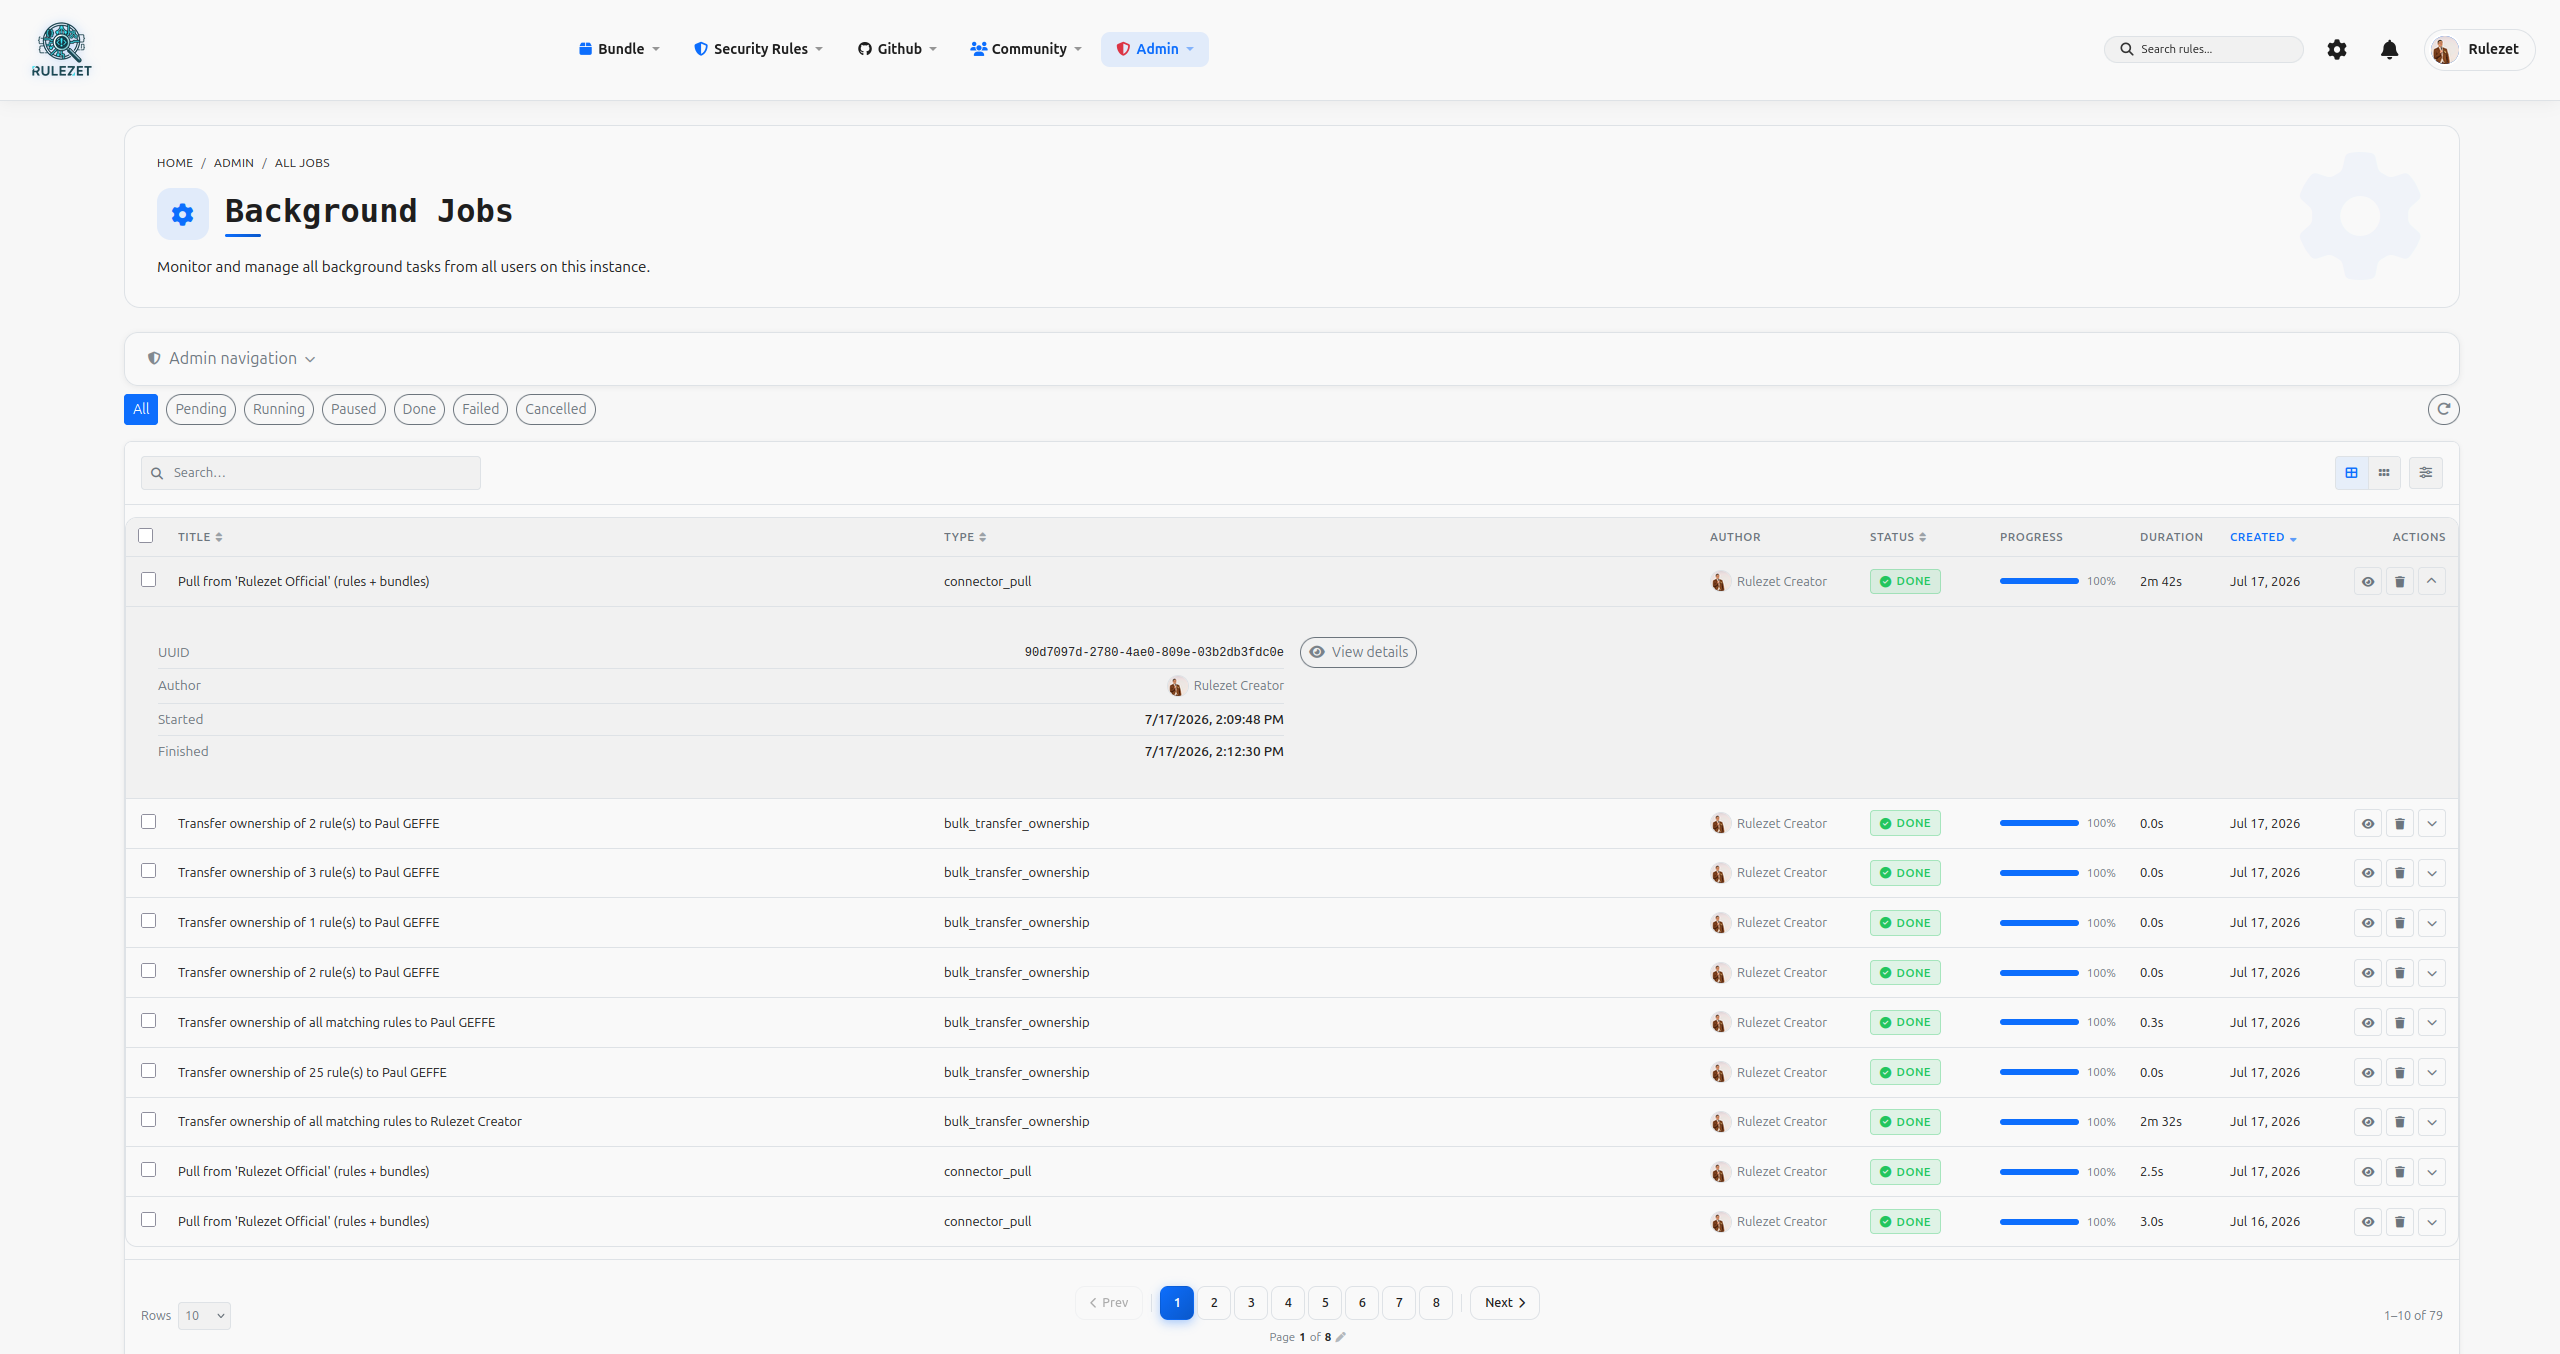The width and height of the screenshot is (2560, 1354).
Task: Focus the 'Search rules...' header field
Action: pyautogui.click(x=2204, y=49)
